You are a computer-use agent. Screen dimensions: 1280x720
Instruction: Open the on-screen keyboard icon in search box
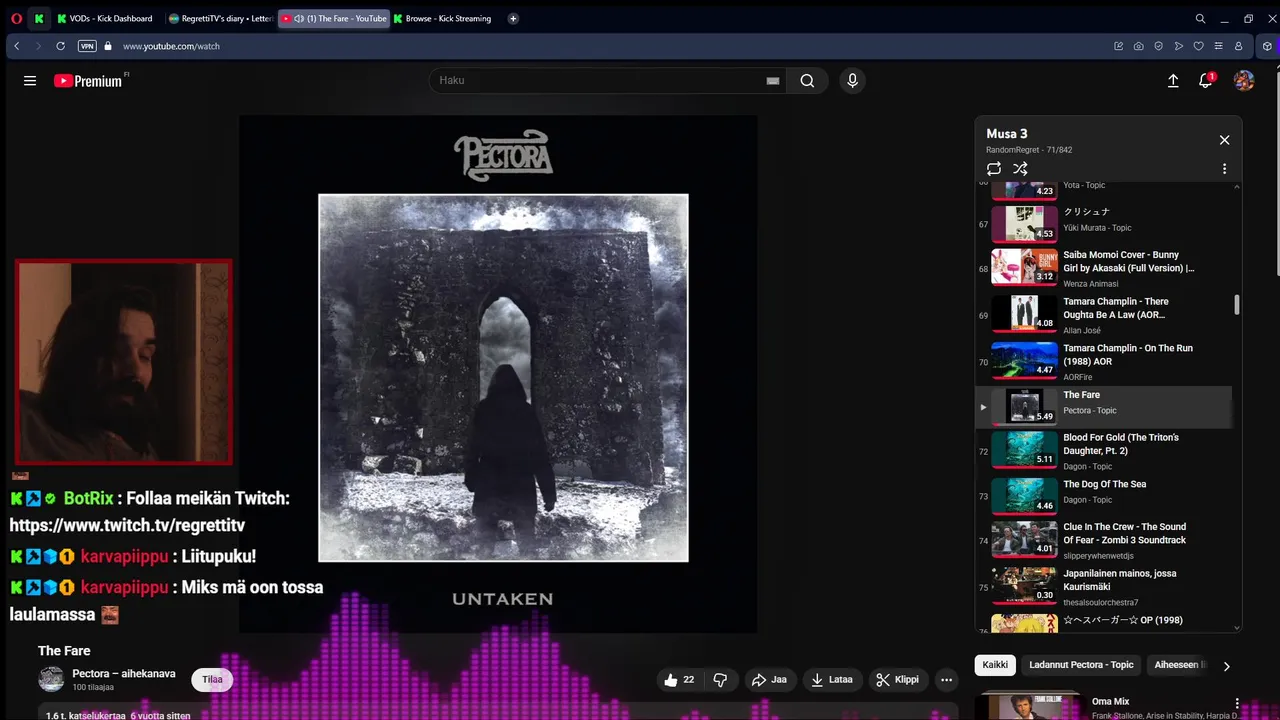point(772,81)
